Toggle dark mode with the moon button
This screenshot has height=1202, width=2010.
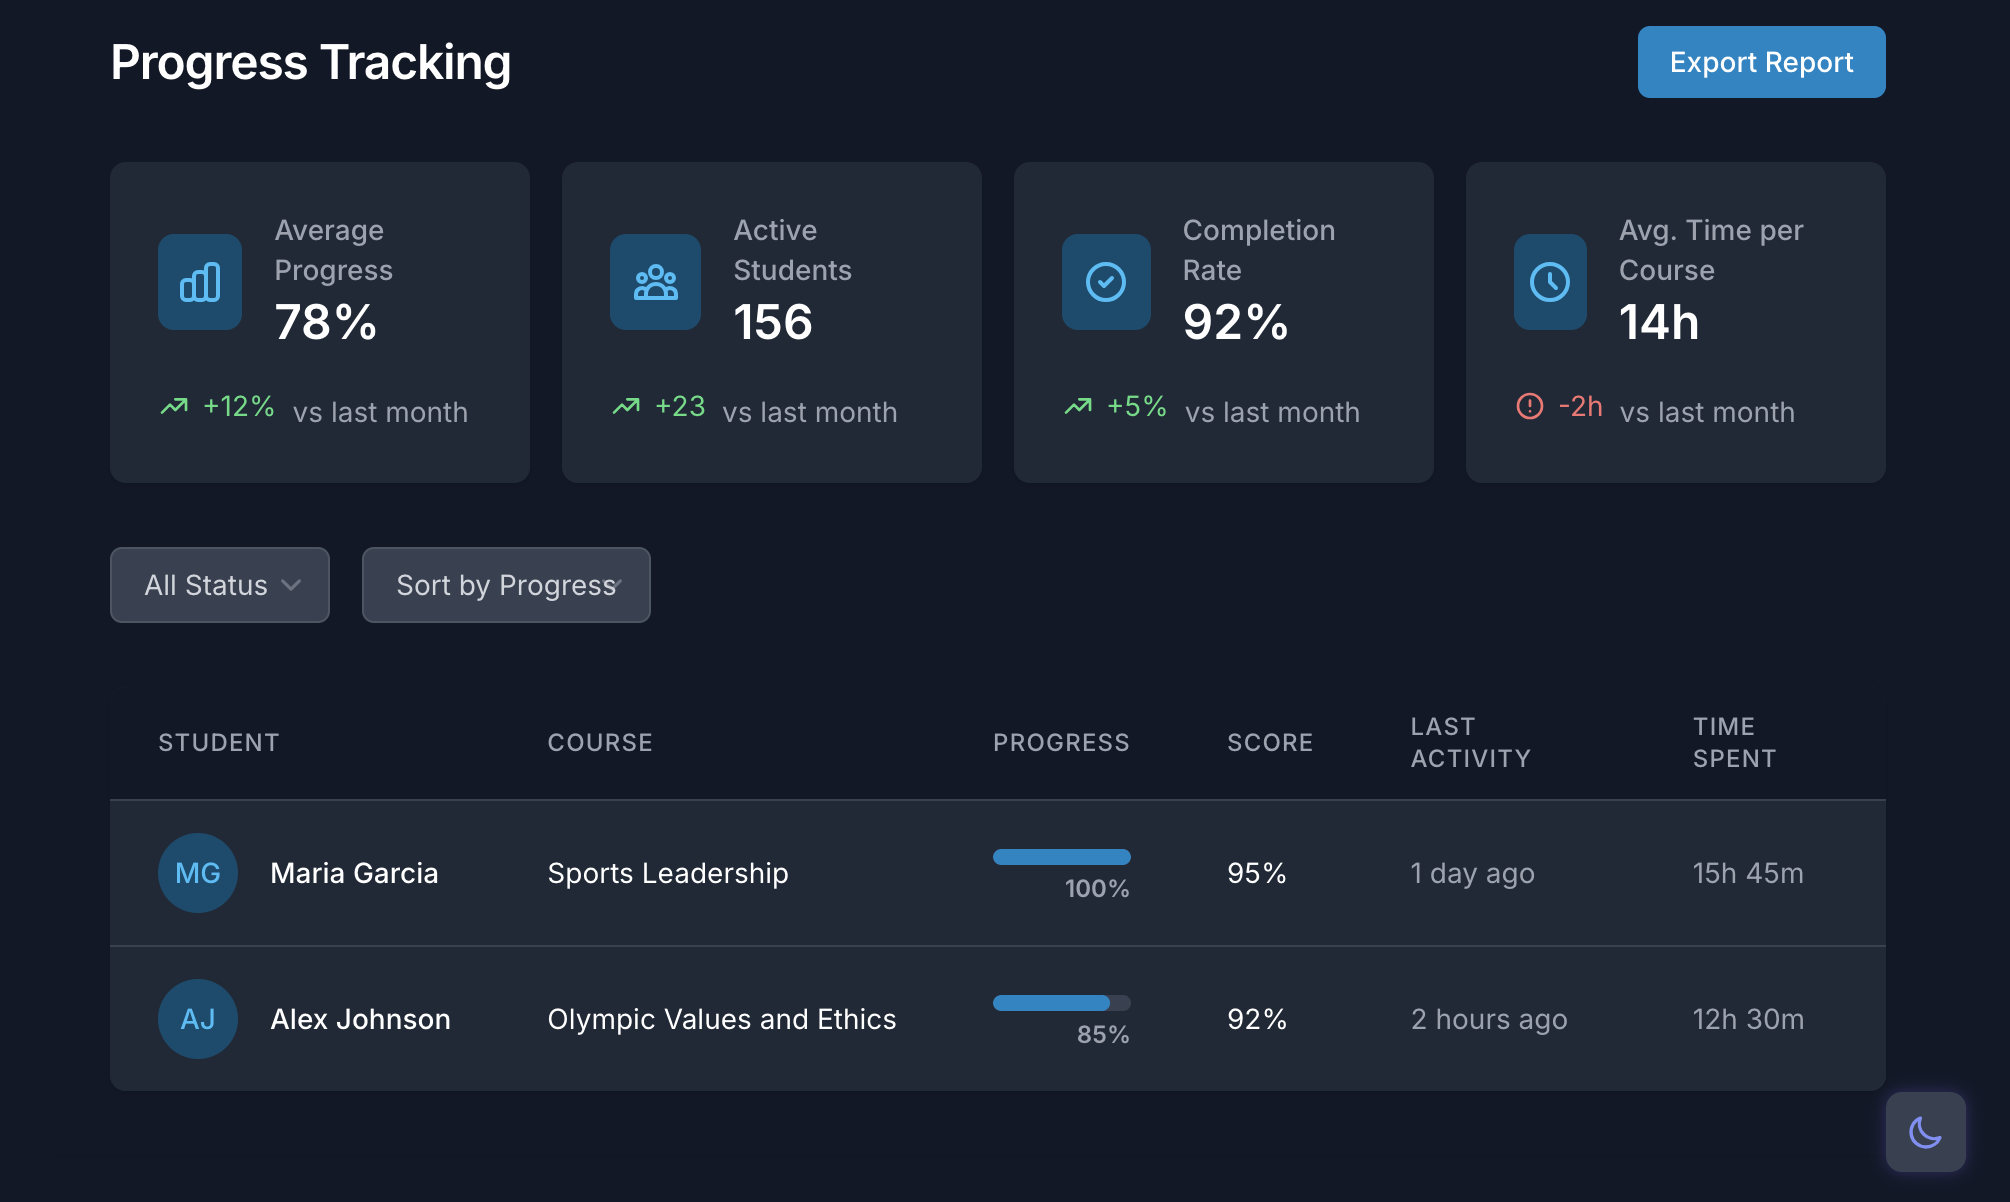[1925, 1132]
